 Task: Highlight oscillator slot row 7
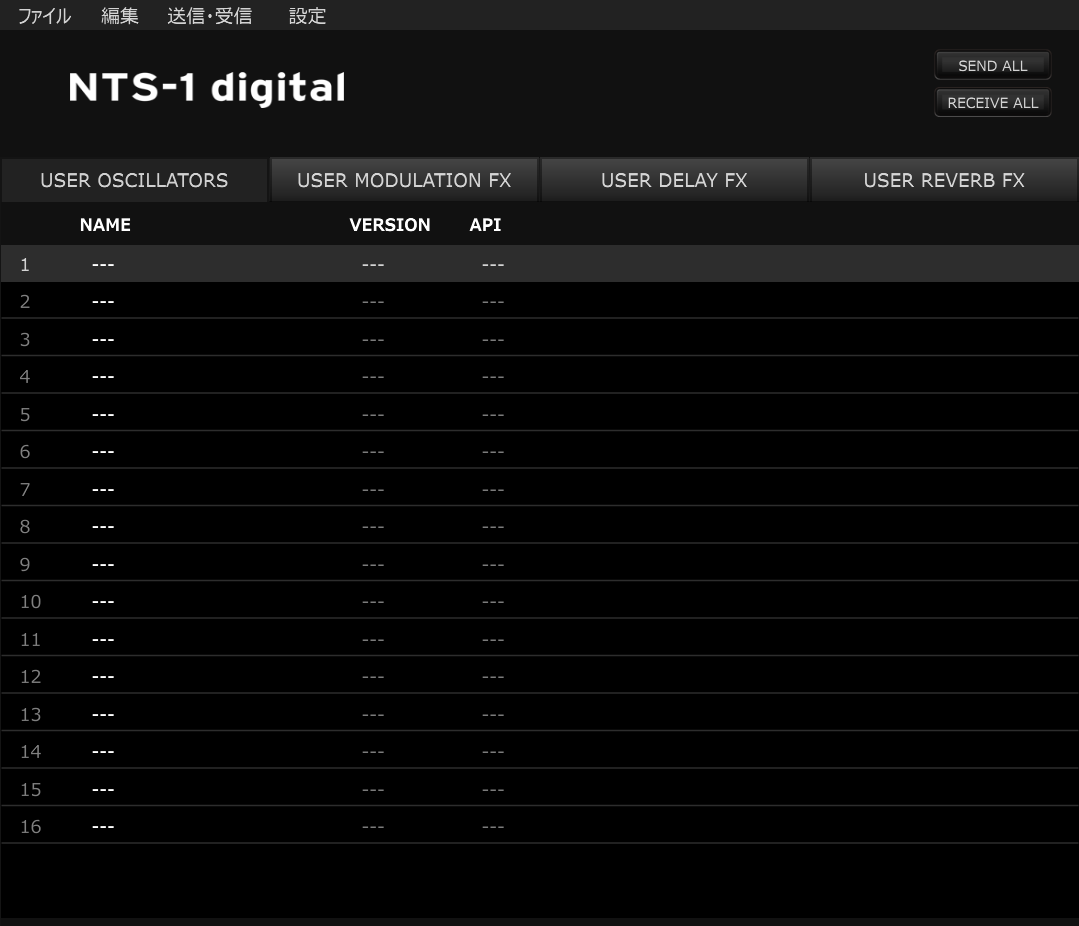coord(540,489)
